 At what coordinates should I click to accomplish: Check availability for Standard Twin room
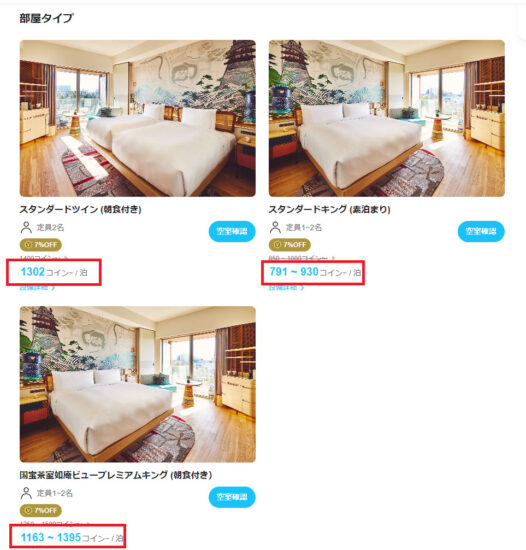coord(232,231)
